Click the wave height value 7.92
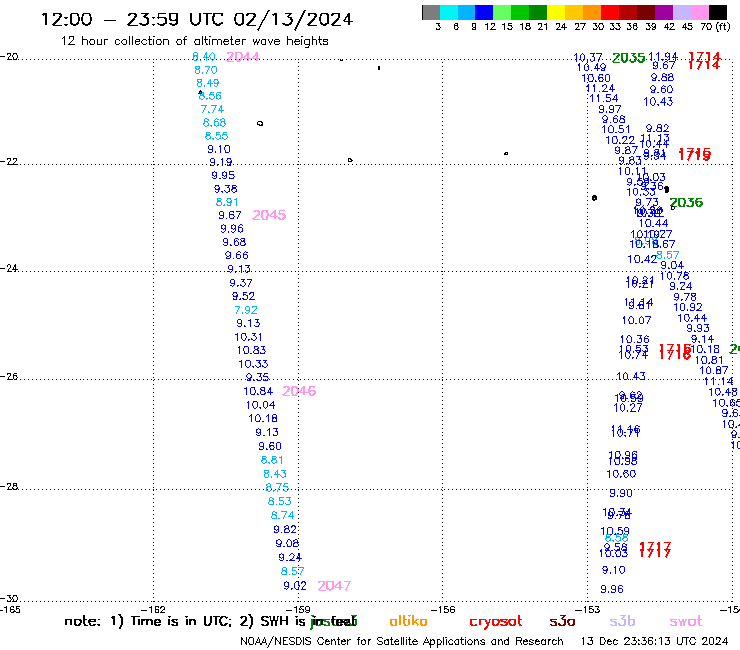This screenshot has height=650, width=740. click(x=246, y=310)
